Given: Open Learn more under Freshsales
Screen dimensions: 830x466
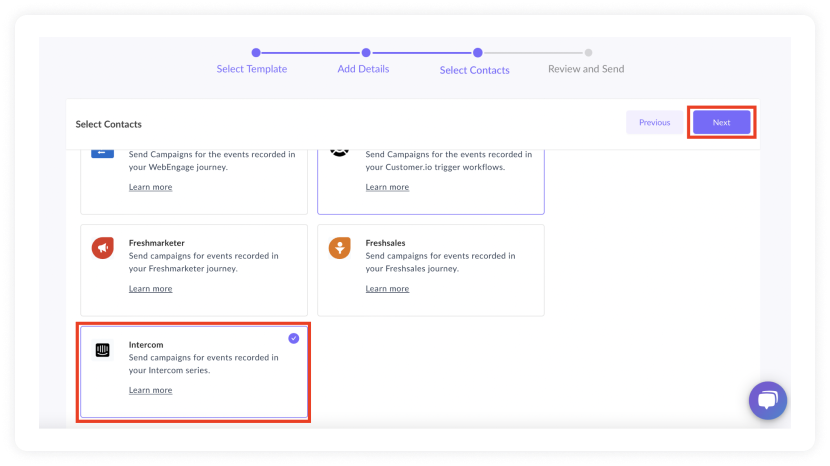Looking at the screenshot, I should pyautogui.click(x=387, y=289).
